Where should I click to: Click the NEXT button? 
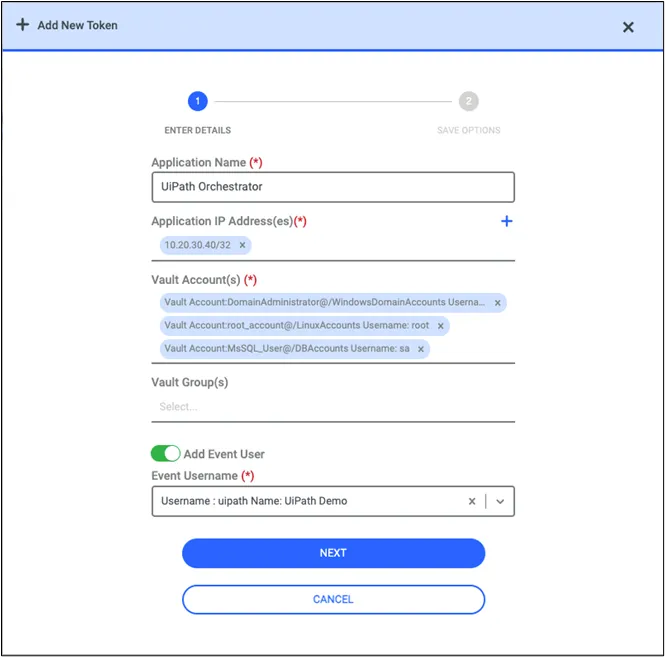[x=333, y=553]
